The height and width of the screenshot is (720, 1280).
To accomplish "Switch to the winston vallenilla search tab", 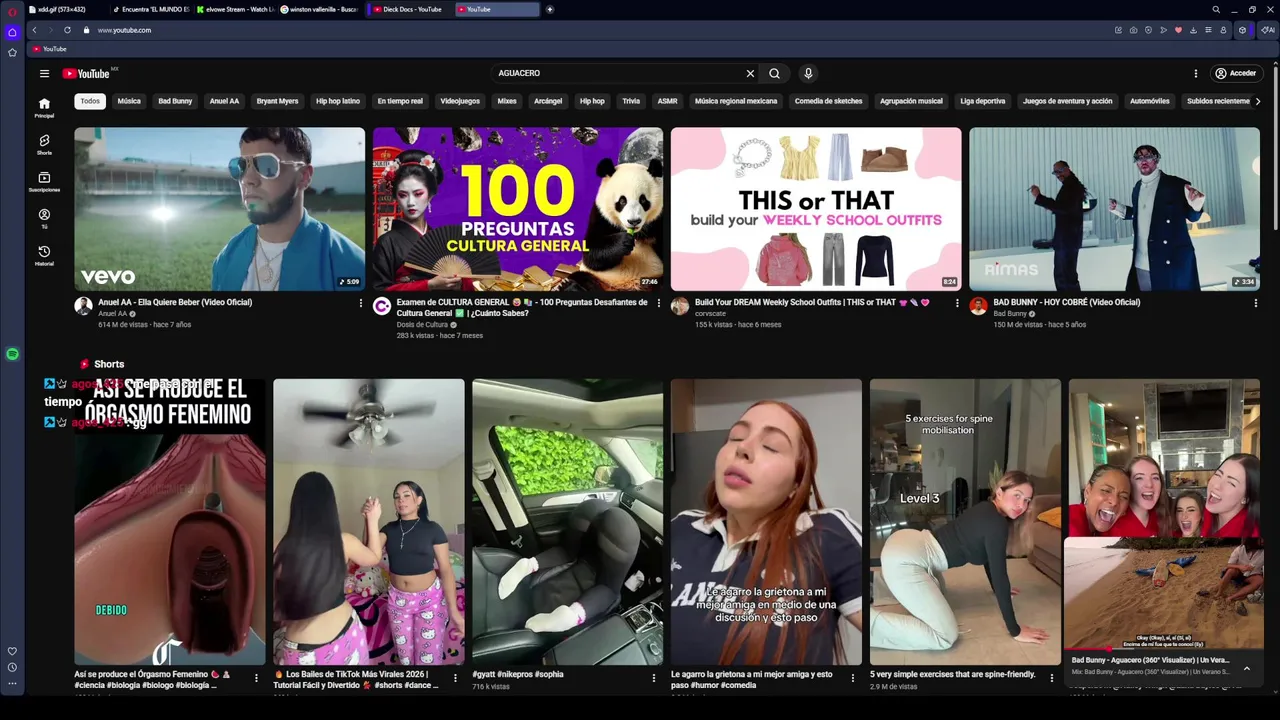I will pyautogui.click(x=320, y=9).
